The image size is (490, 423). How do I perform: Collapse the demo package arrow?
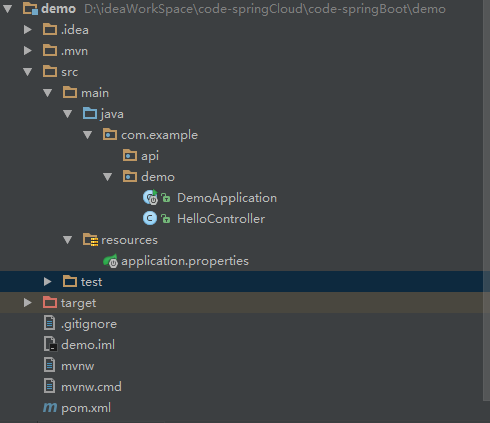pyautogui.click(x=108, y=177)
